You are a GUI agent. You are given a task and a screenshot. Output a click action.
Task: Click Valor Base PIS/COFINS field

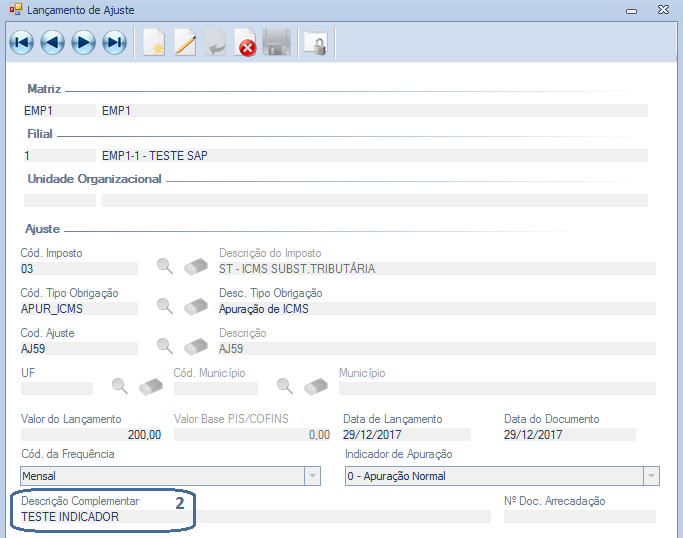[252, 435]
